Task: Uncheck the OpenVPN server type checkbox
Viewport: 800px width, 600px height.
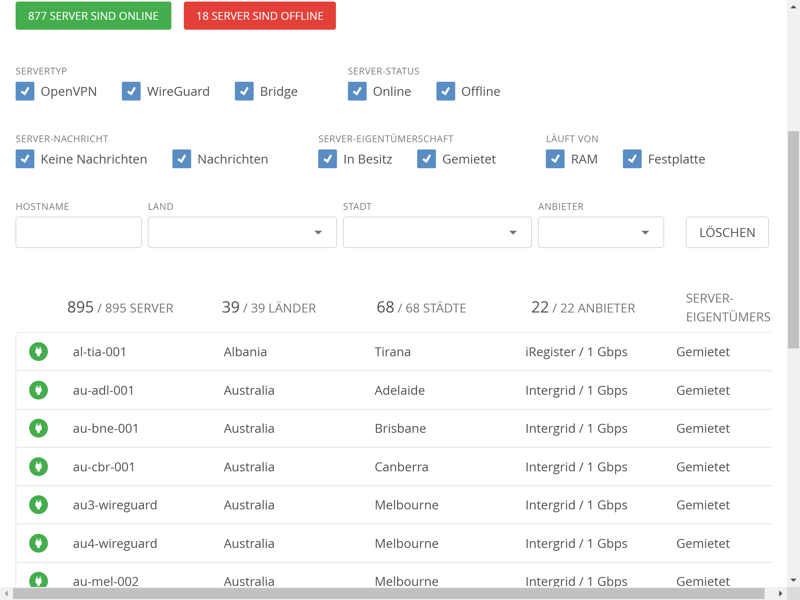Action: pos(25,91)
